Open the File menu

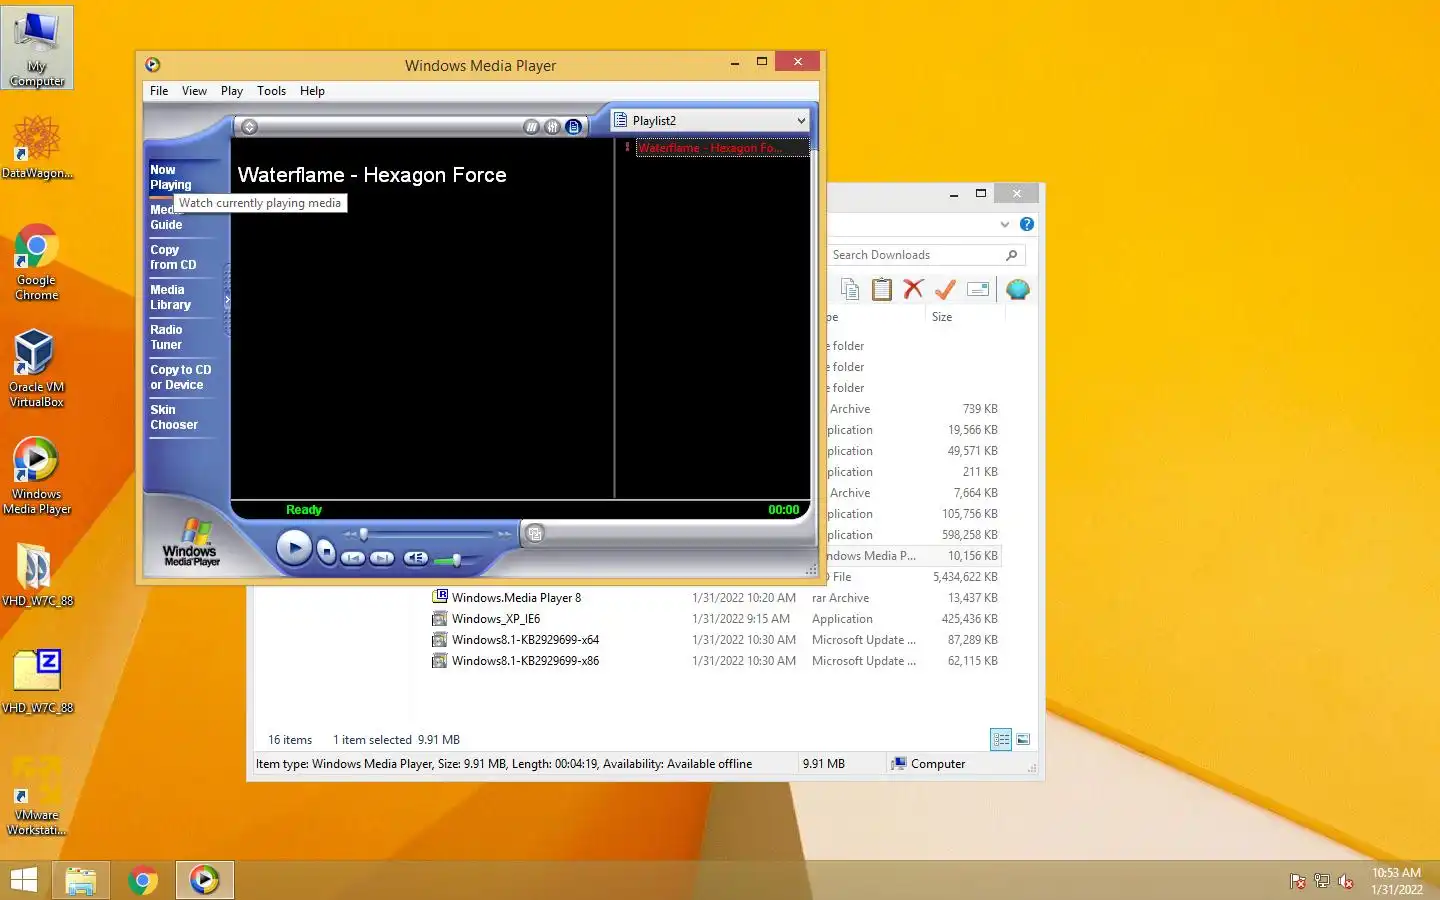pyautogui.click(x=159, y=91)
